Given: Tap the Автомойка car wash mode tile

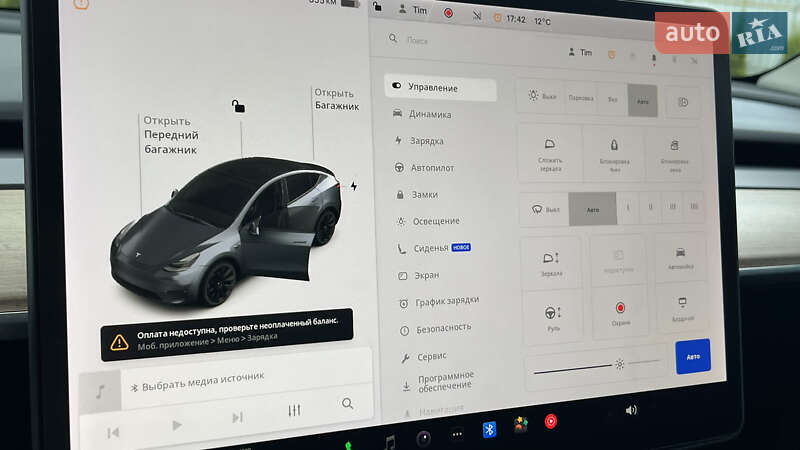Looking at the screenshot, I should tap(680, 258).
